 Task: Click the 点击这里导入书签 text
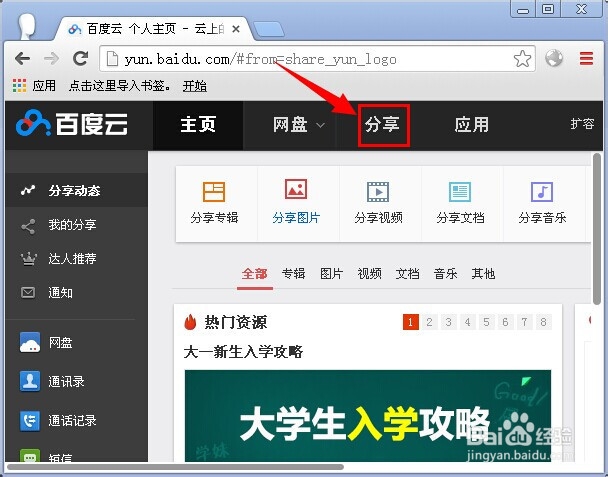click(119, 86)
